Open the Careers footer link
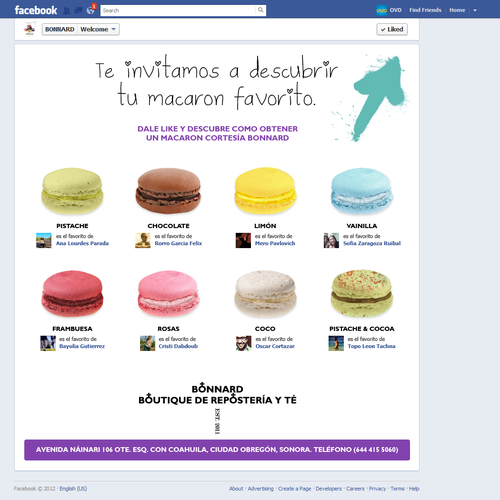This screenshot has height=500, width=500. tap(355, 489)
